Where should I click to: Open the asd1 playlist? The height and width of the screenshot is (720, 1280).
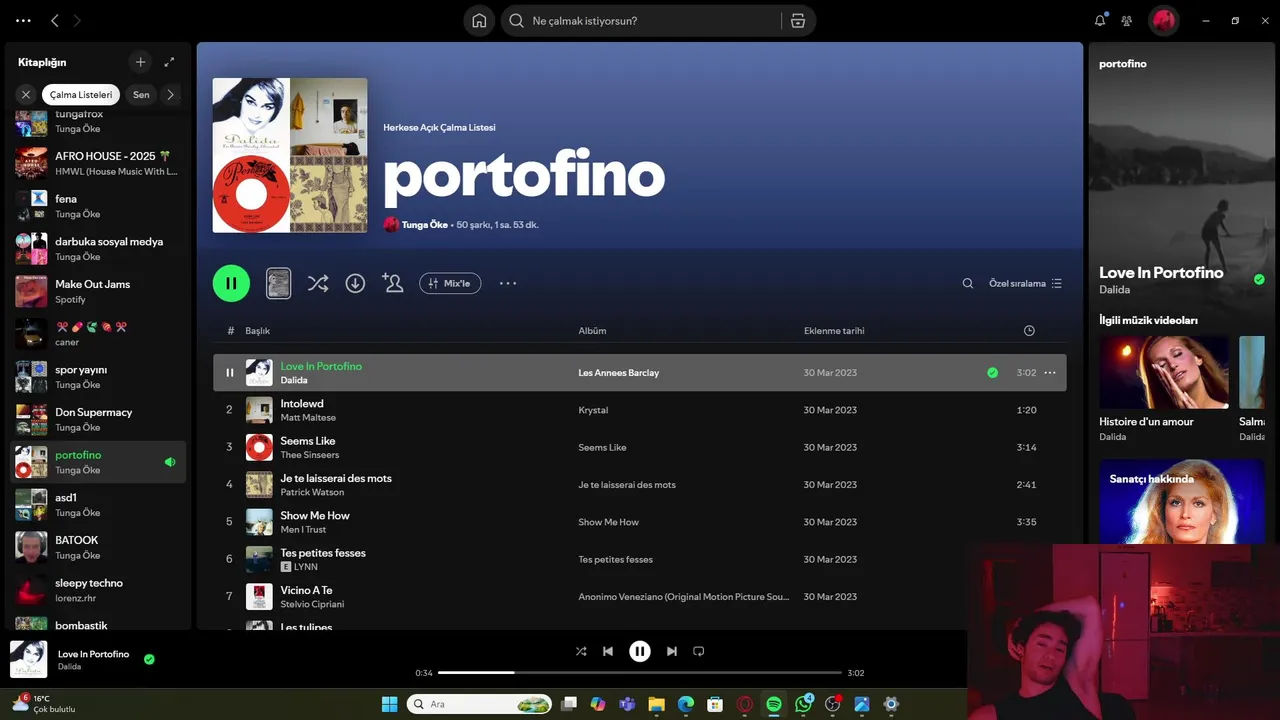[98, 505]
